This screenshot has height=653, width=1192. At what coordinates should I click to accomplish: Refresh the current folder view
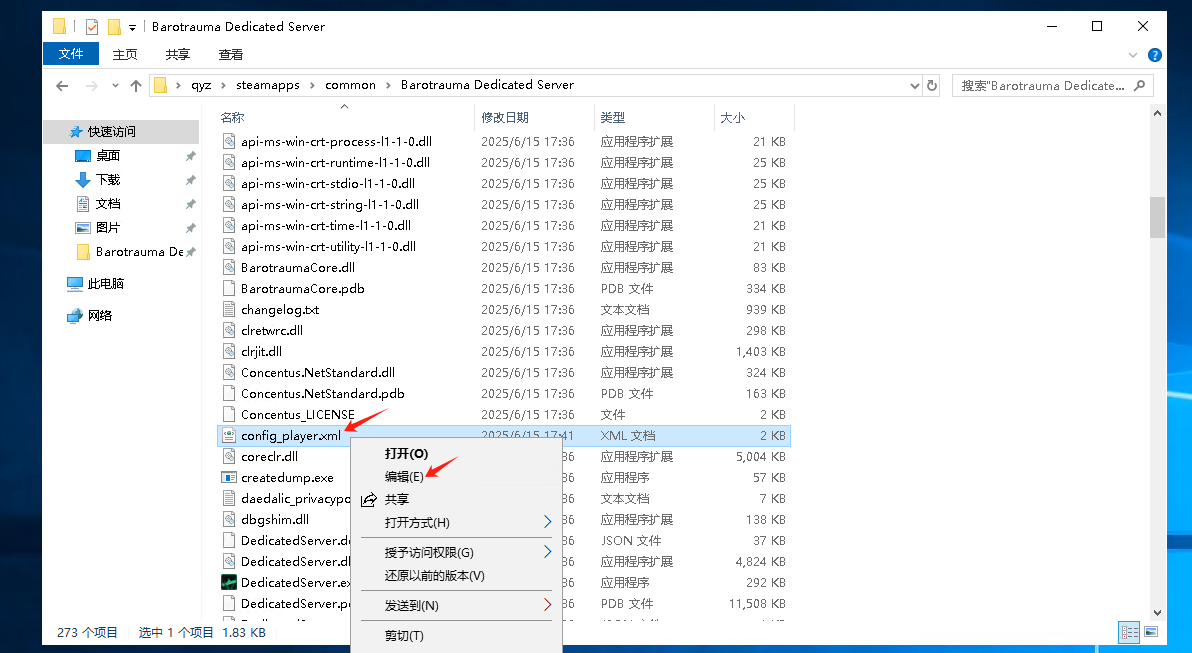(932, 85)
